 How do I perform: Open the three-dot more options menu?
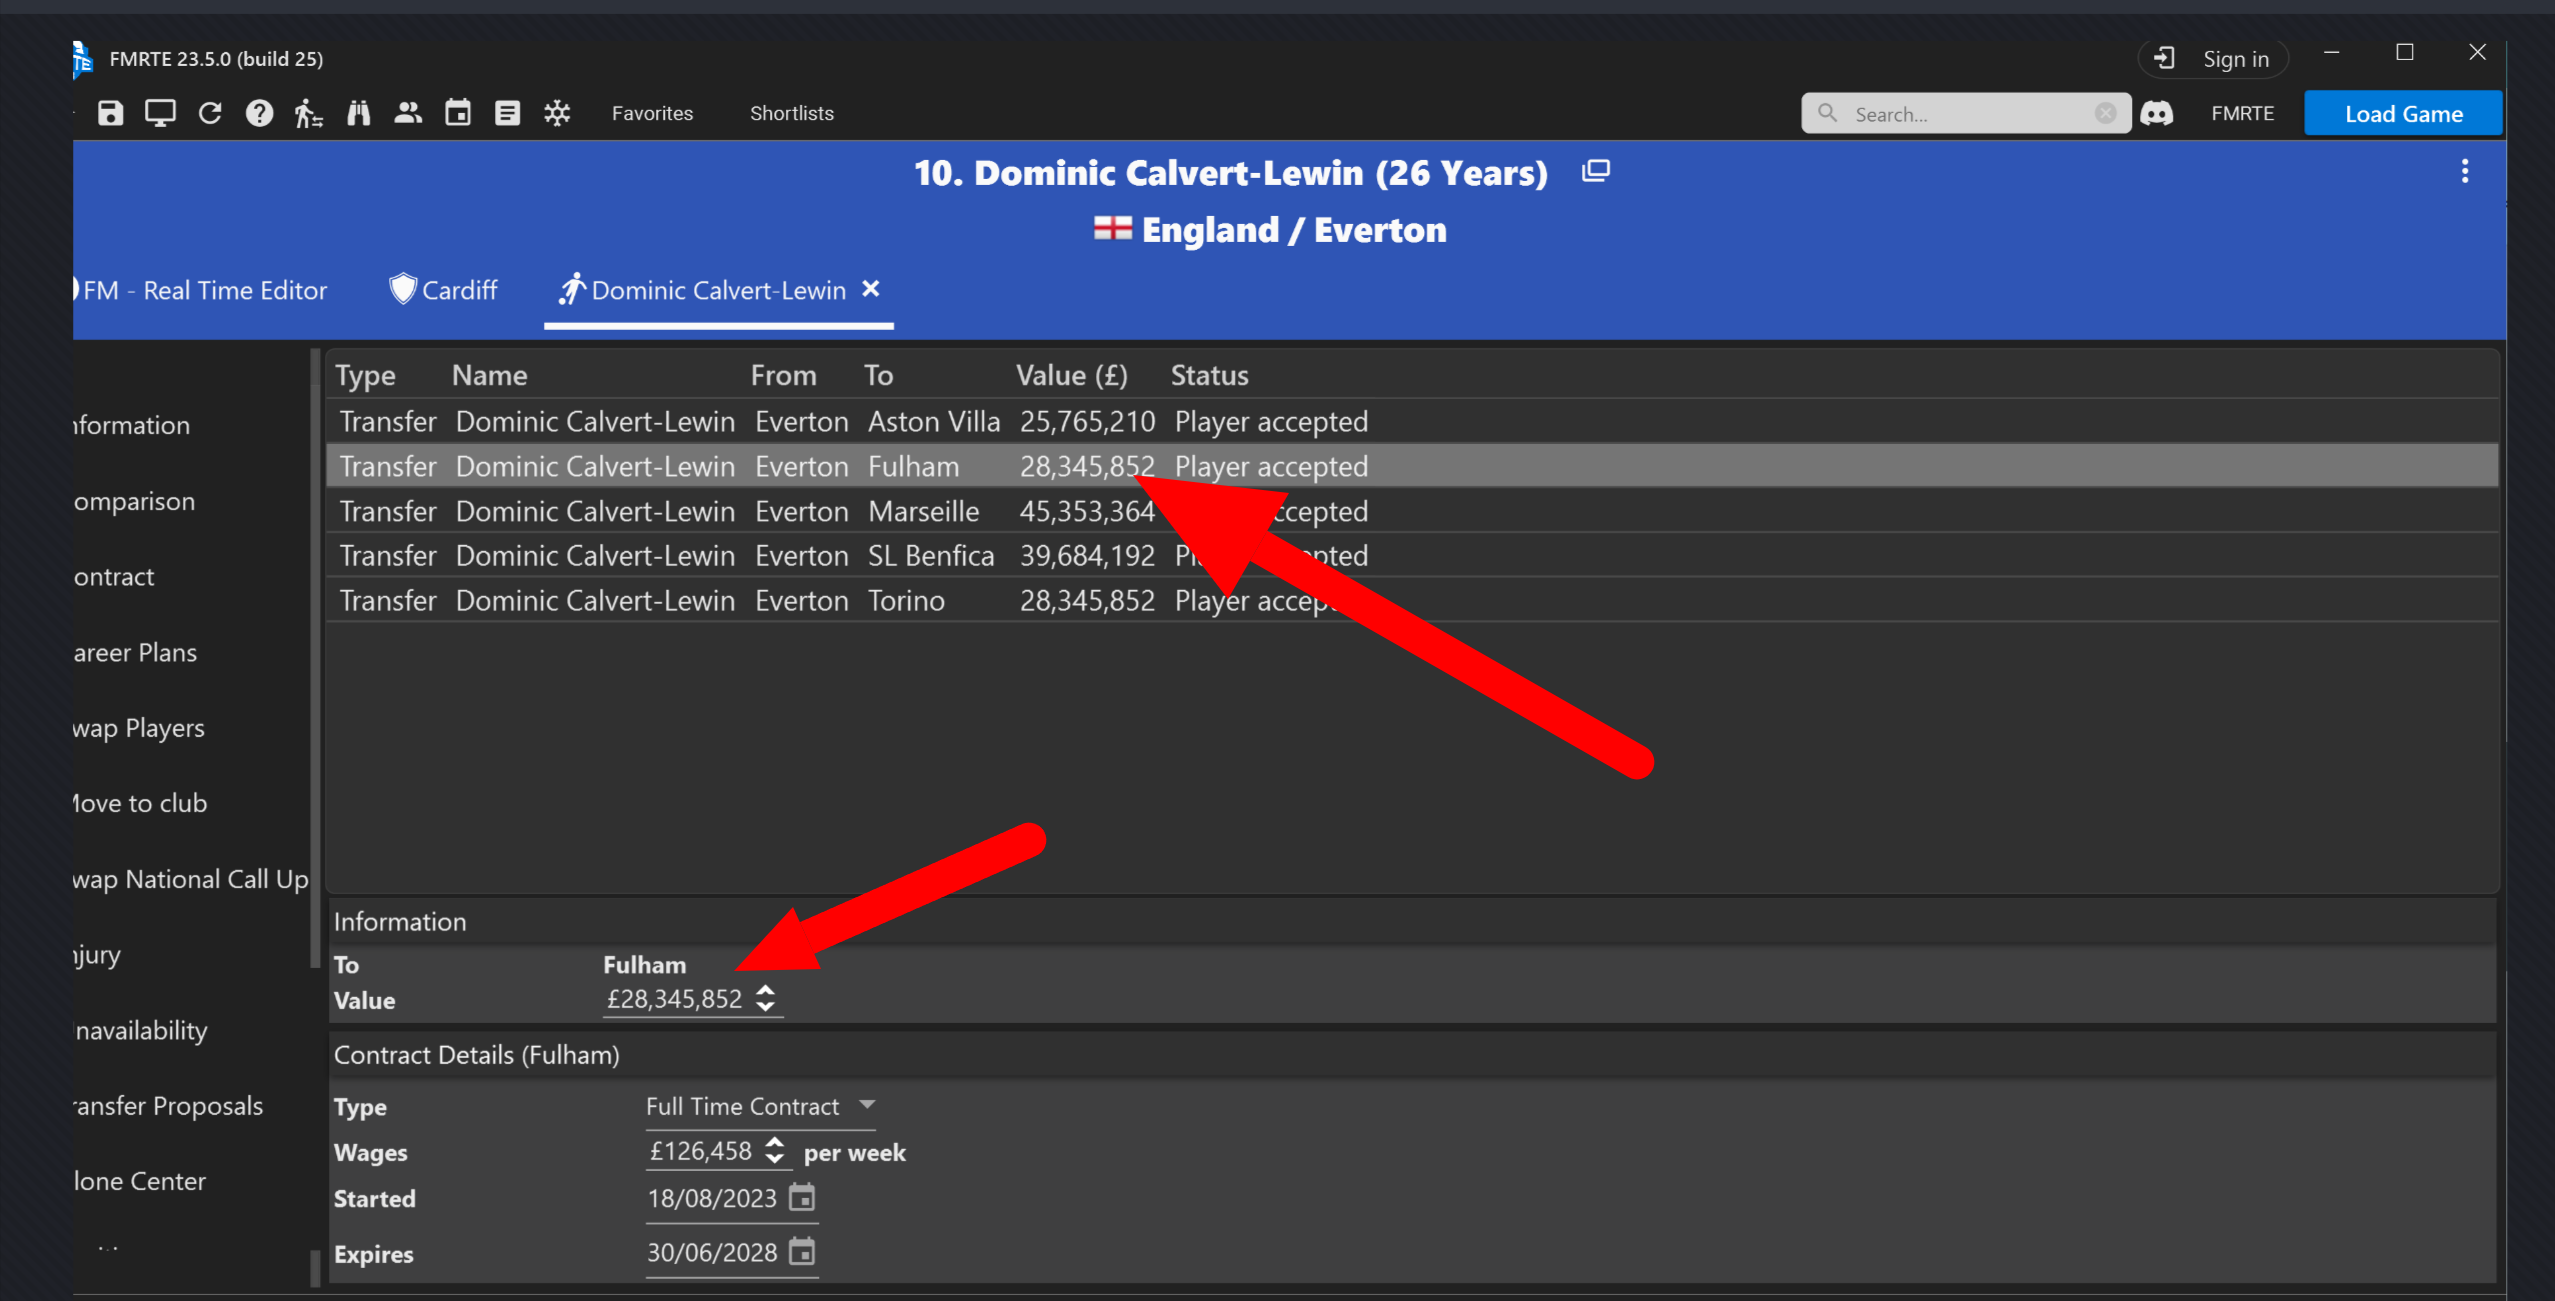point(2465,171)
